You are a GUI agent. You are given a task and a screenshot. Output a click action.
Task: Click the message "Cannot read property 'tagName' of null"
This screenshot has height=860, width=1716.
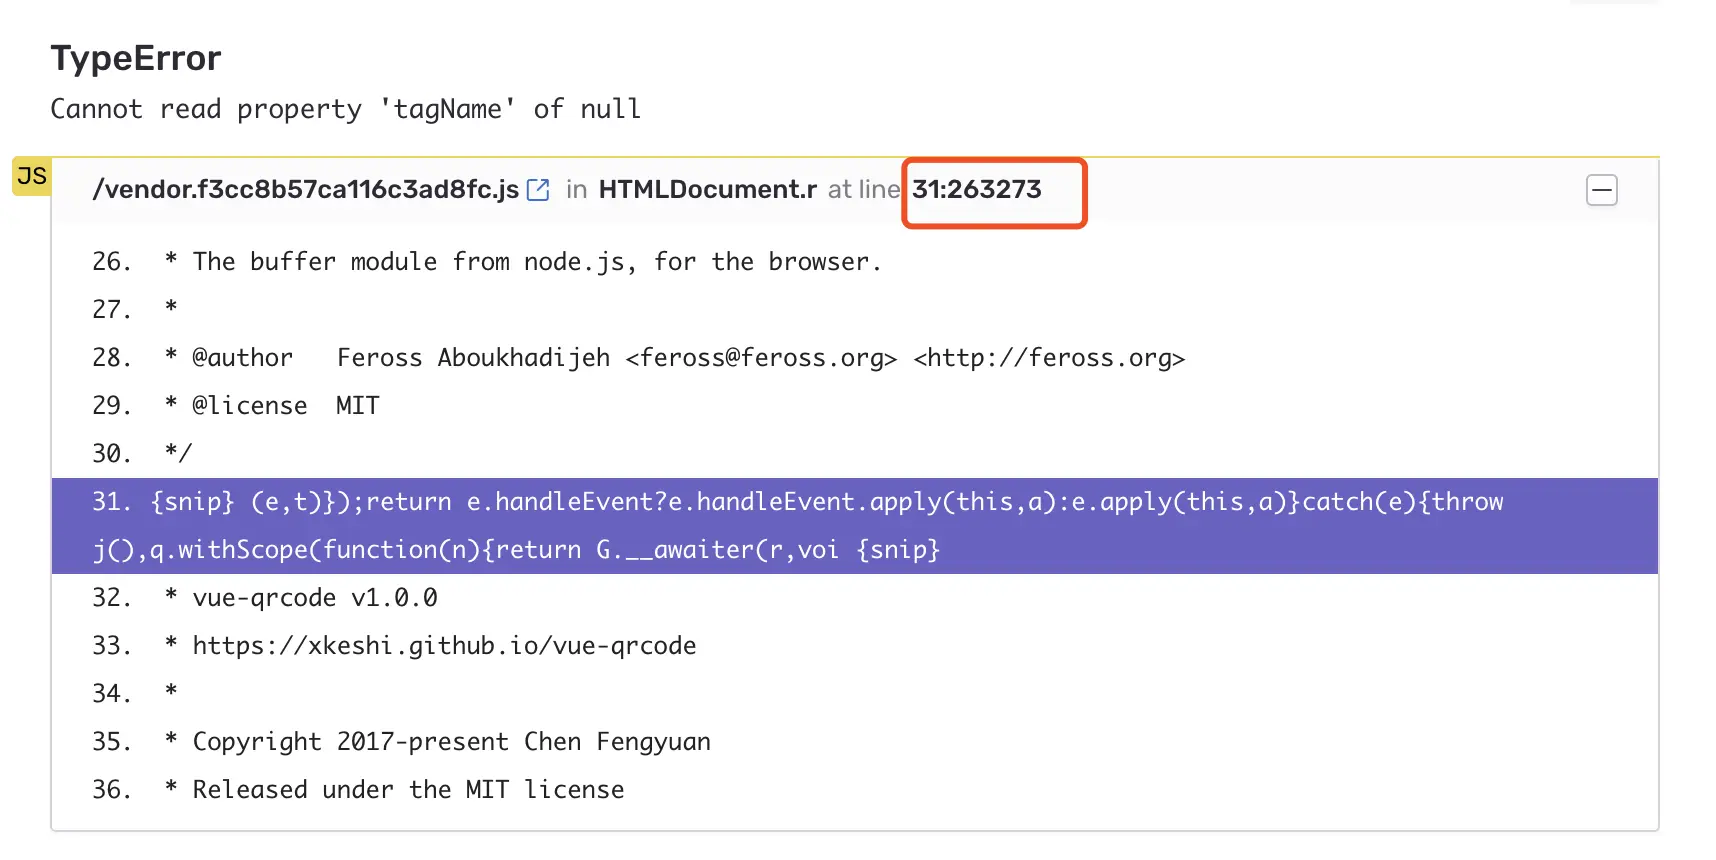[346, 109]
